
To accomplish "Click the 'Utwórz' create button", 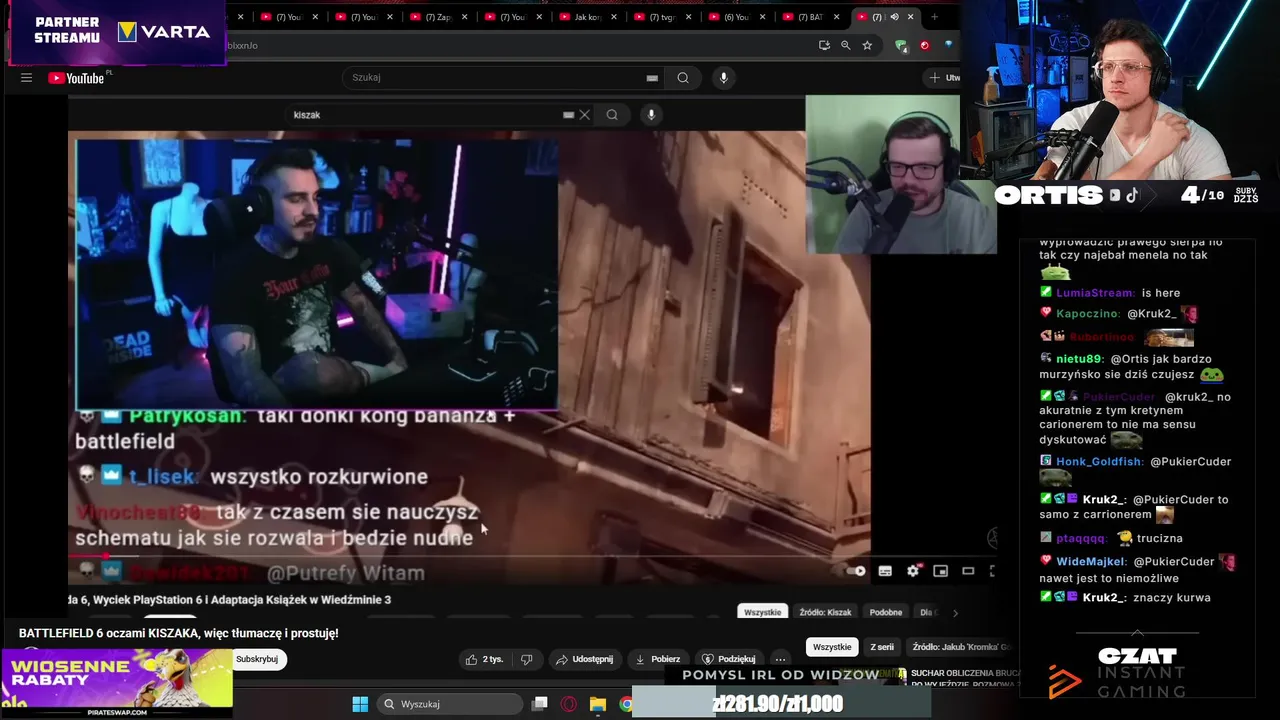I will tap(943, 78).
